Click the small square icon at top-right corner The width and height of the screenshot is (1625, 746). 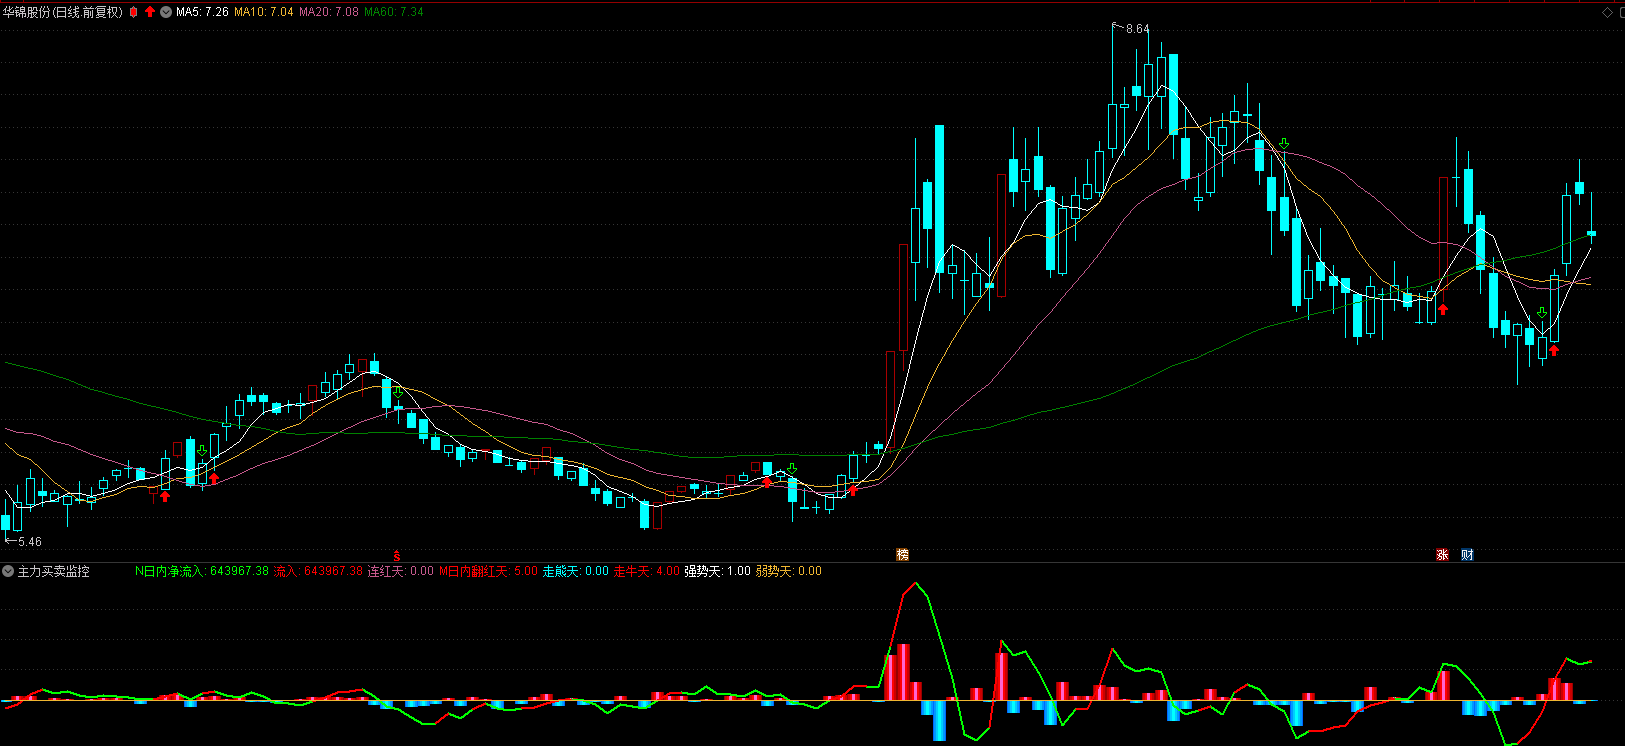pos(1620,12)
